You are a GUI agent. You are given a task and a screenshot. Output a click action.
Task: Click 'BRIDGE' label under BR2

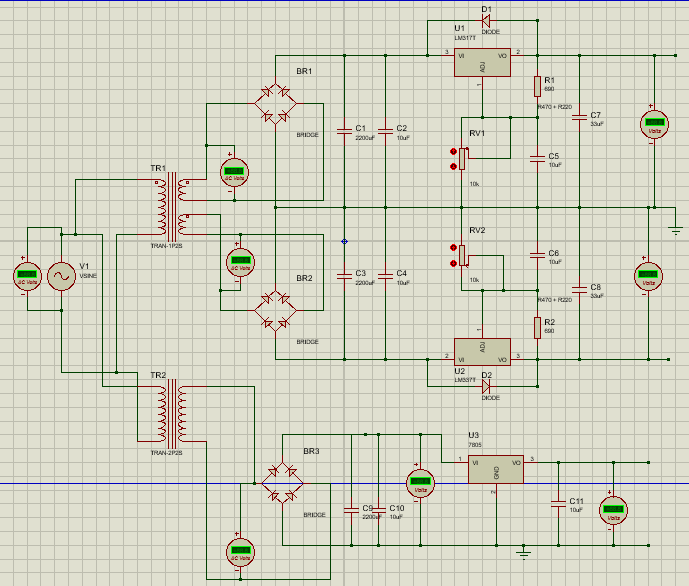click(307, 342)
